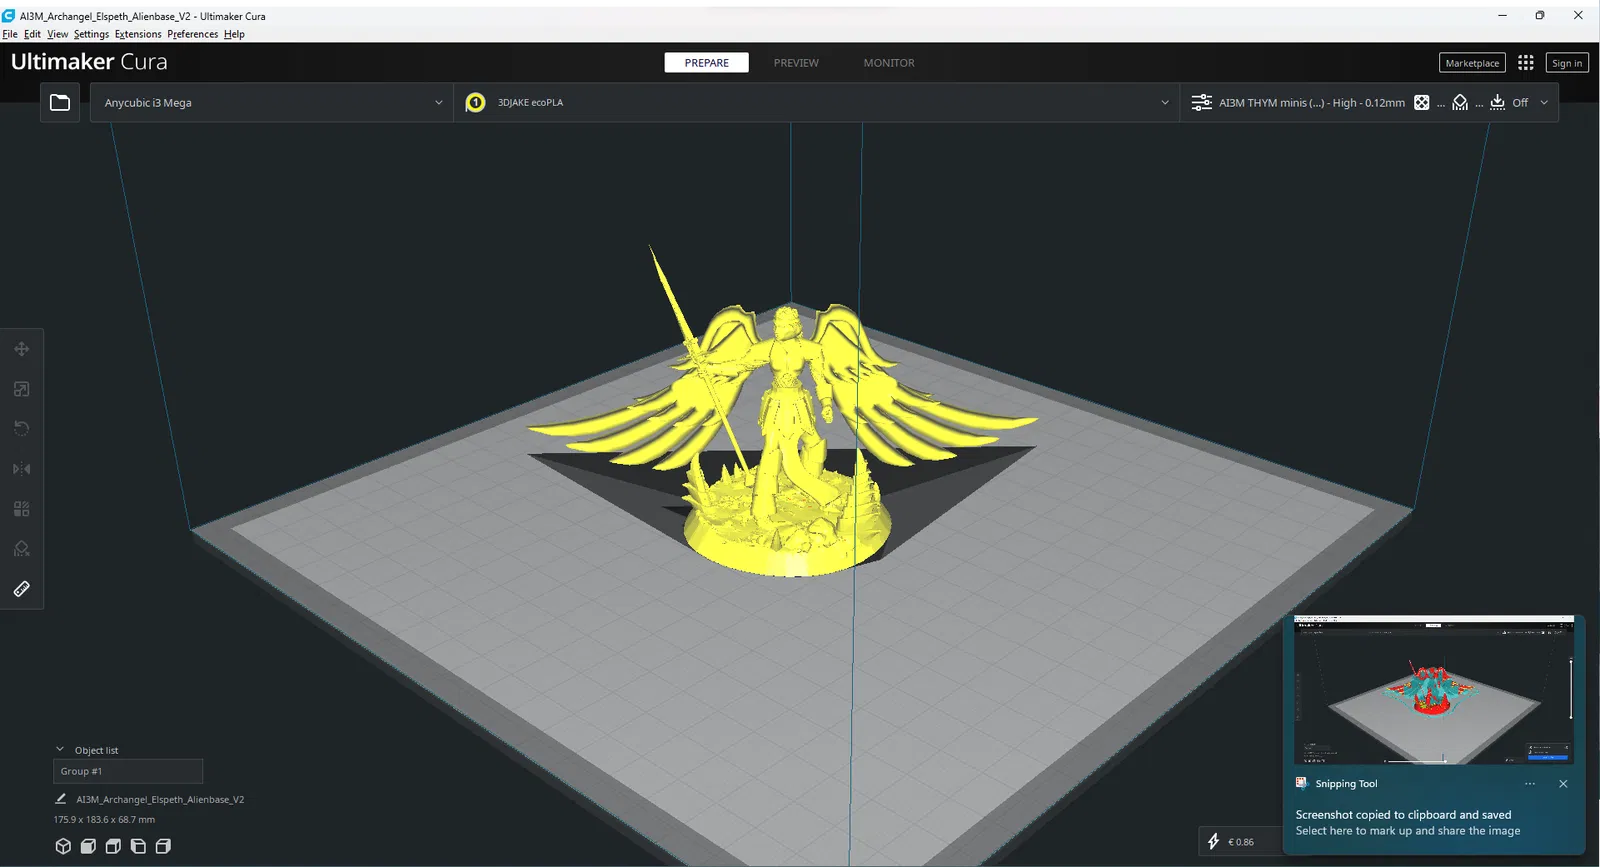This screenshot has width=1600, height=867.
Task: Switch to the MONITOR stage
Action: pyautogui.click(x=889, y=63)
